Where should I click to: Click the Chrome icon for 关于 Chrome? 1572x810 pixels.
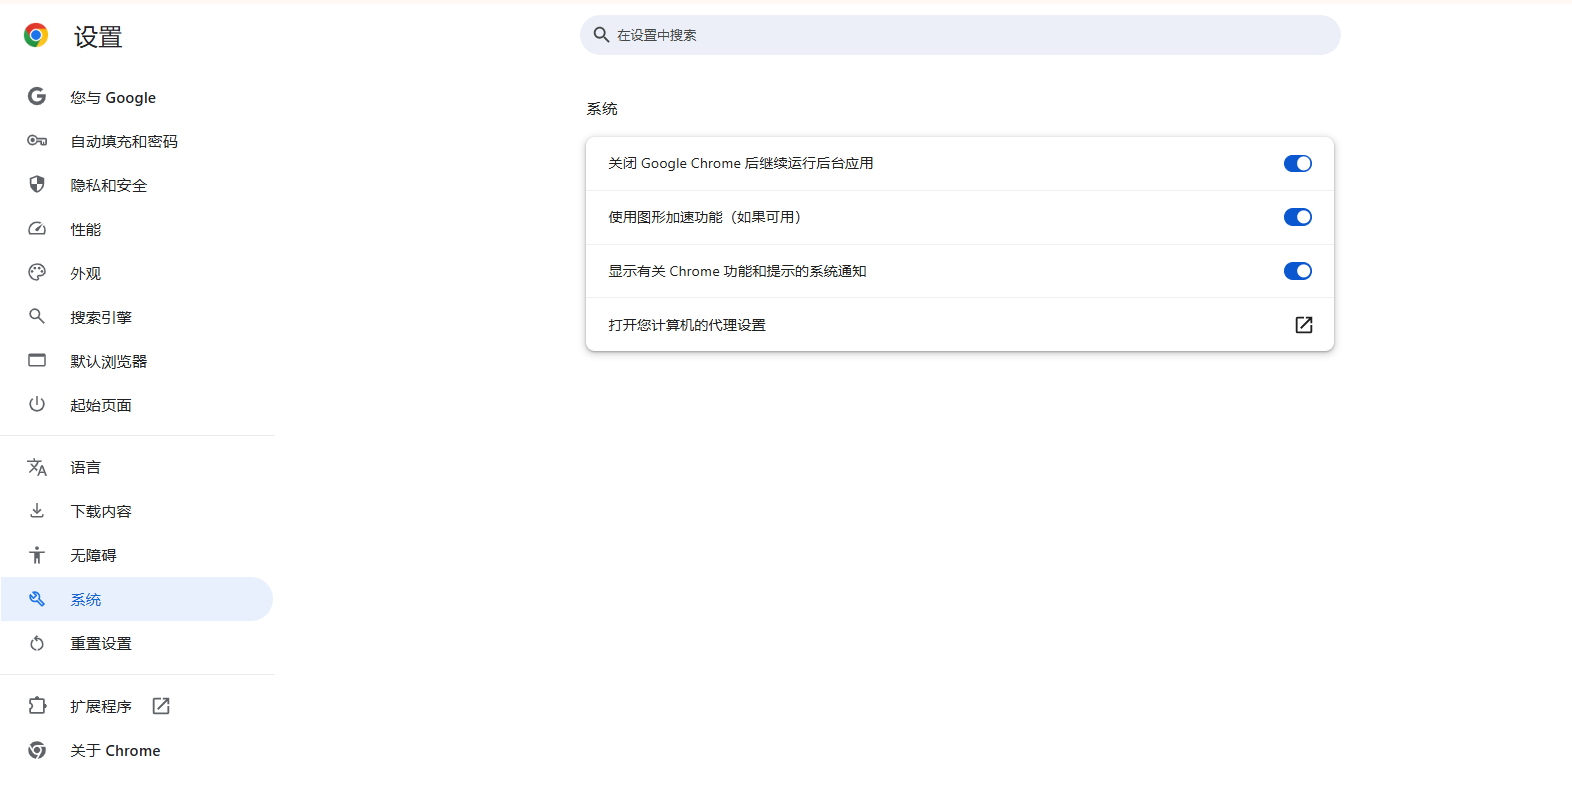[x=37, y=750]
